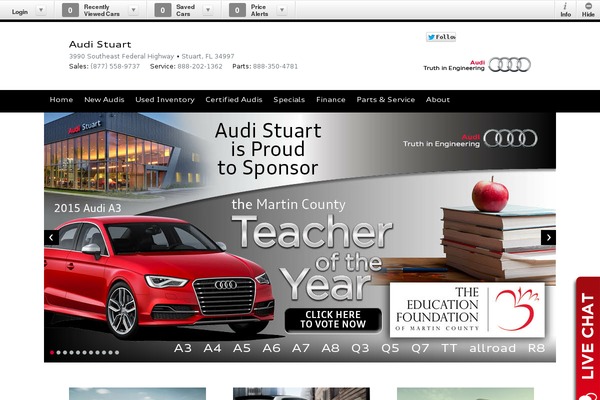Open the Specials menu
Screen dimensions: 600x400
pyautogui.click(x=289, y=100)
